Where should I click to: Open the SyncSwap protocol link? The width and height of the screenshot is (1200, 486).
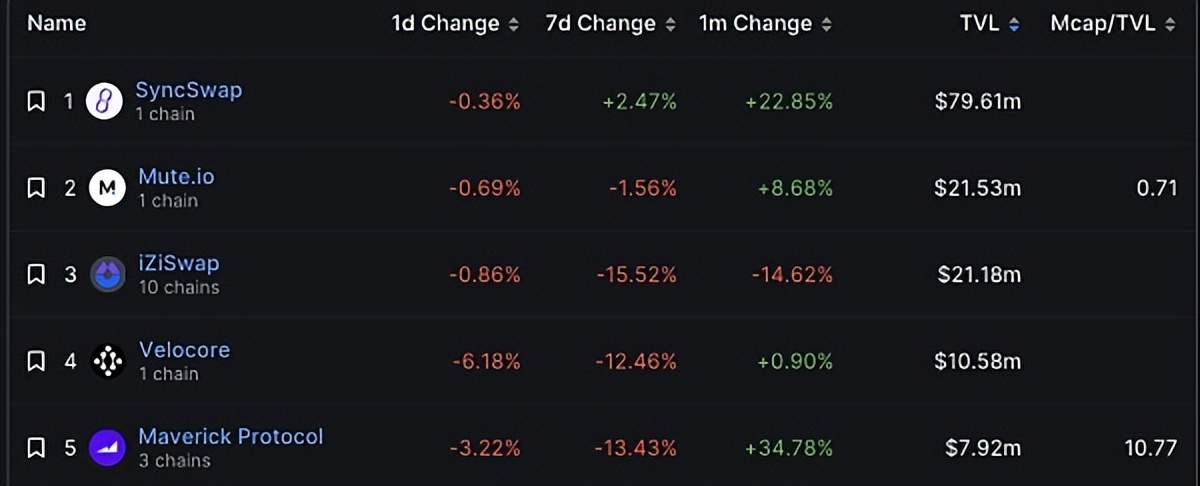coord(188,90)
